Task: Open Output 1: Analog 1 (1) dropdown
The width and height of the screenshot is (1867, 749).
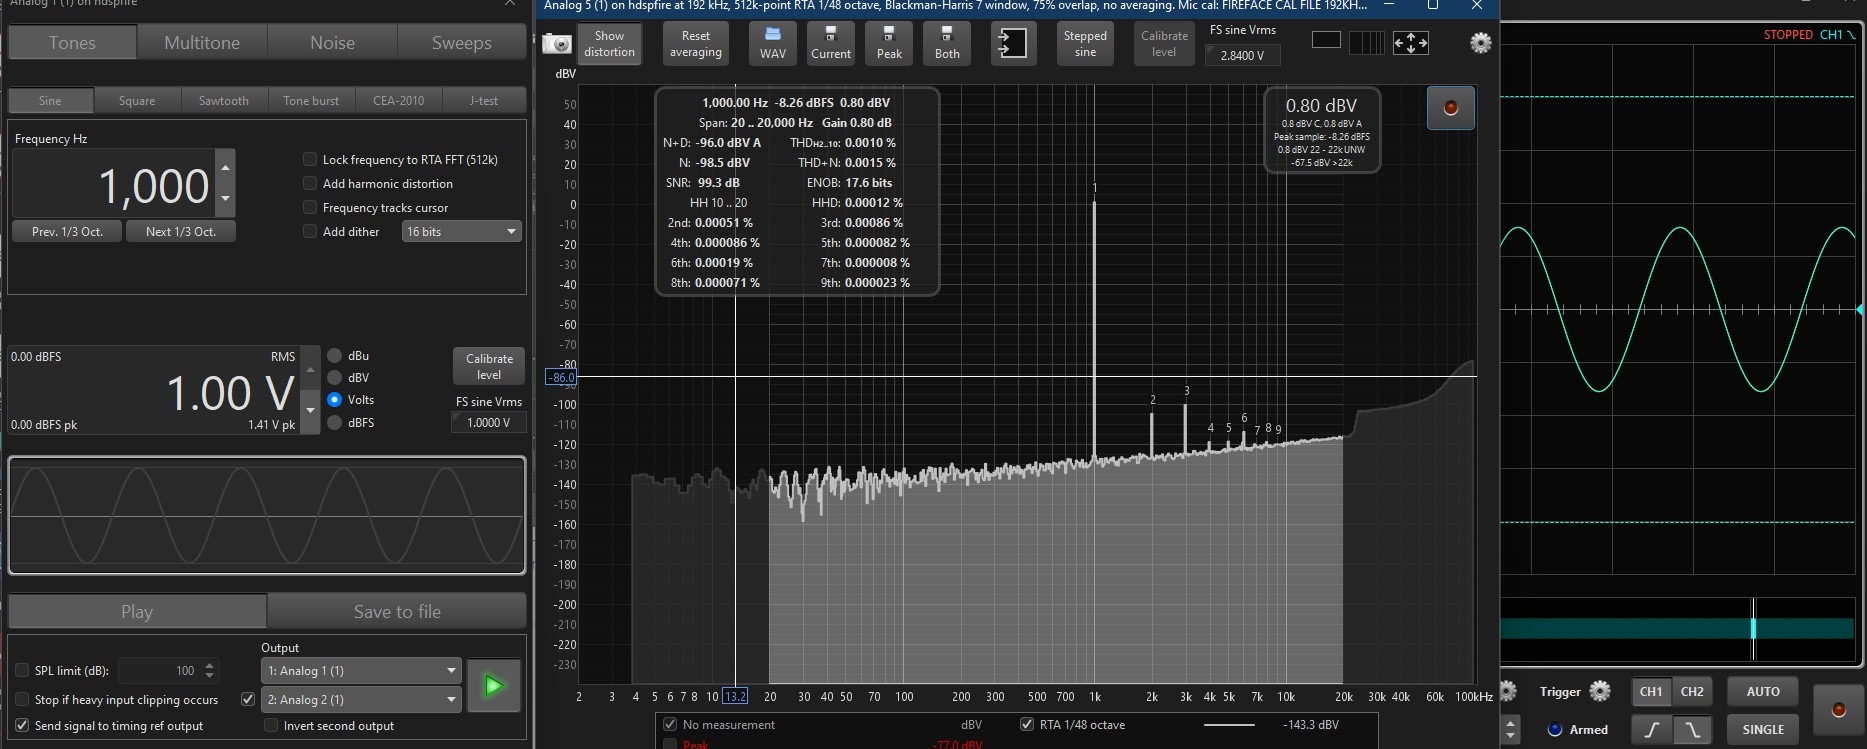Action: pyautogui.click(x=361, y=671)
